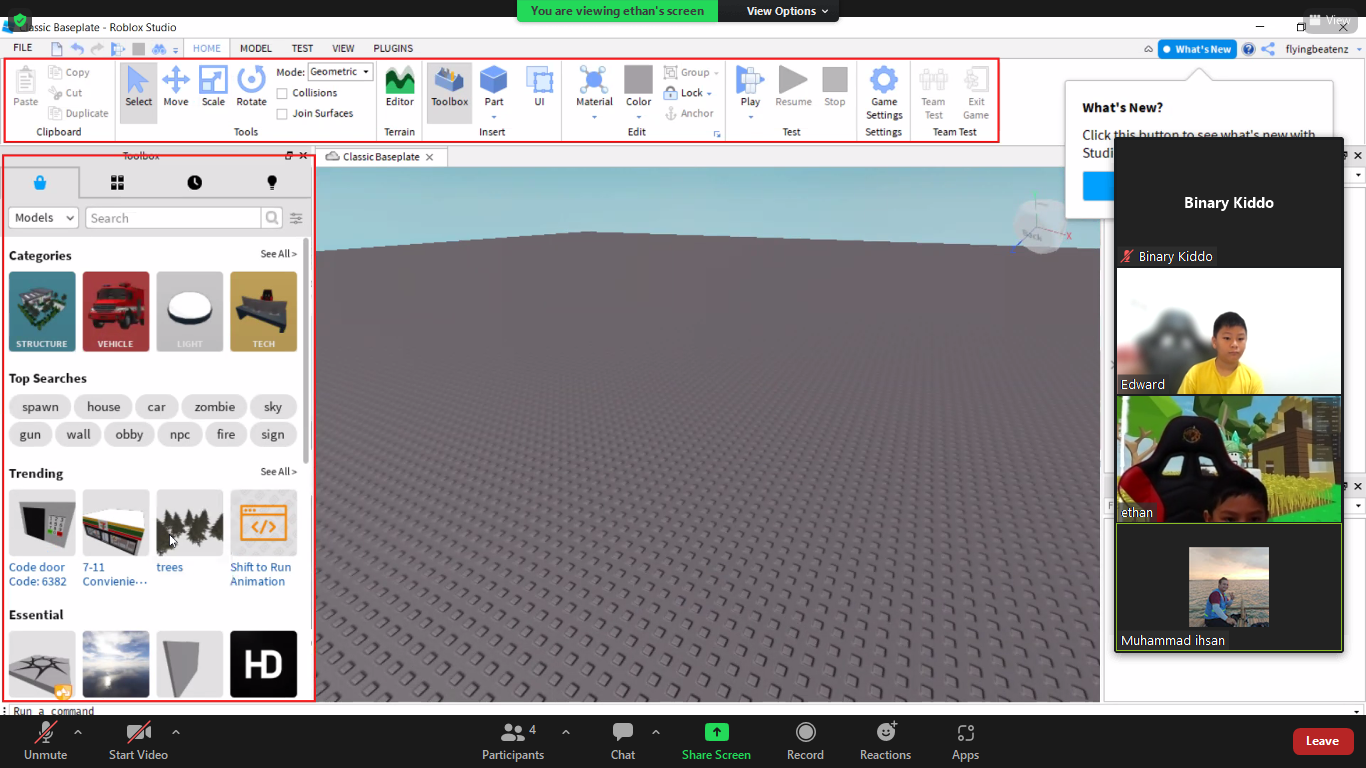Click the Anchor tool
The image size is (1366, 768).
click(690, 113)
